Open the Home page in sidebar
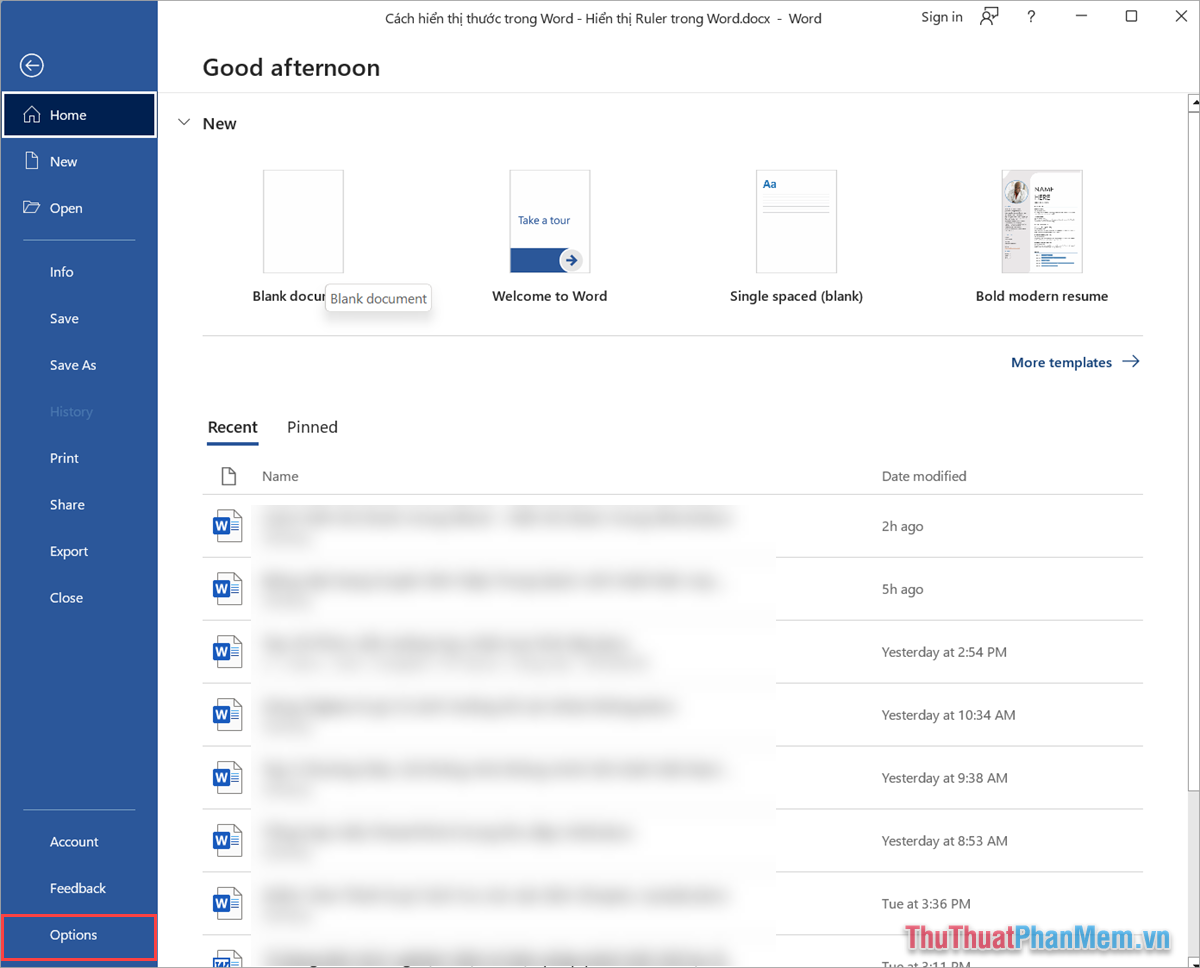 (79, 115)
